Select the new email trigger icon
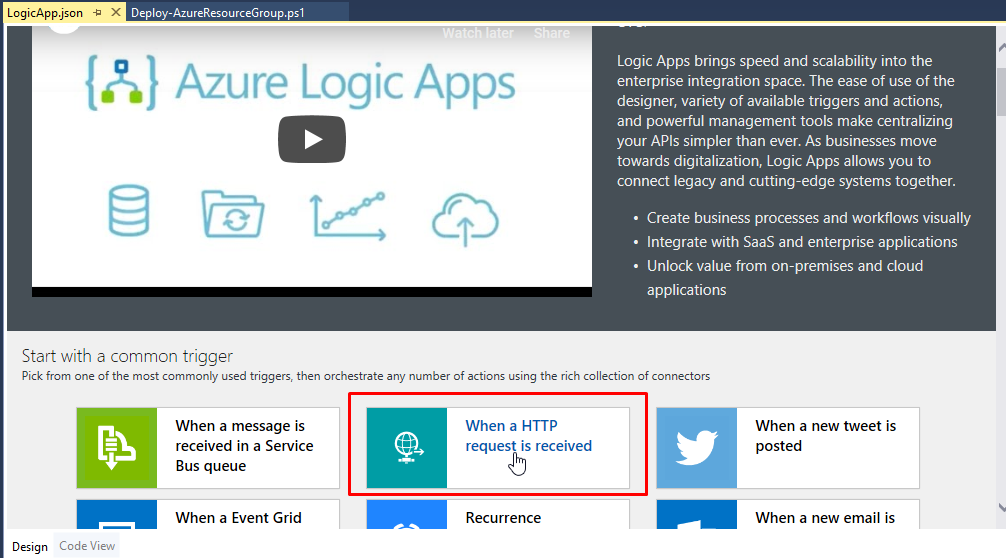Viewport: 1006px width, 558px height. point(697,514)
